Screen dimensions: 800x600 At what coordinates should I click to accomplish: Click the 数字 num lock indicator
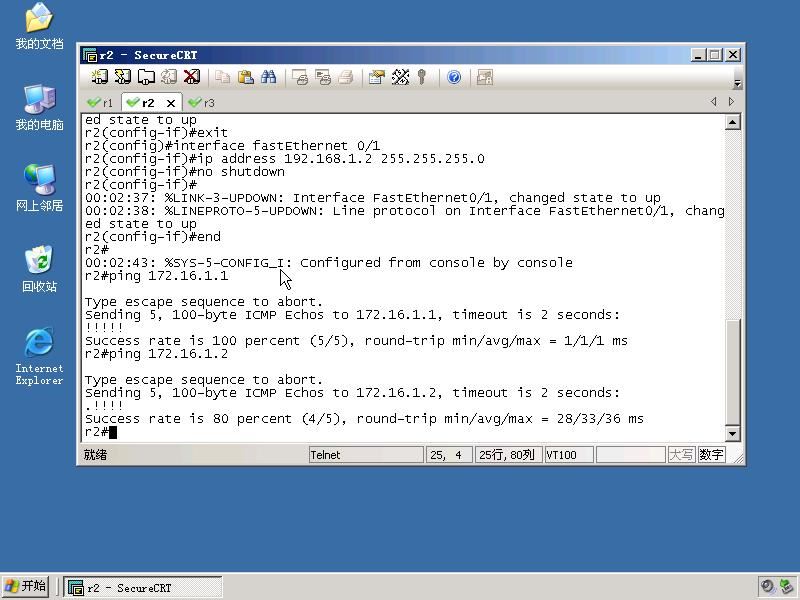(712, 455)
